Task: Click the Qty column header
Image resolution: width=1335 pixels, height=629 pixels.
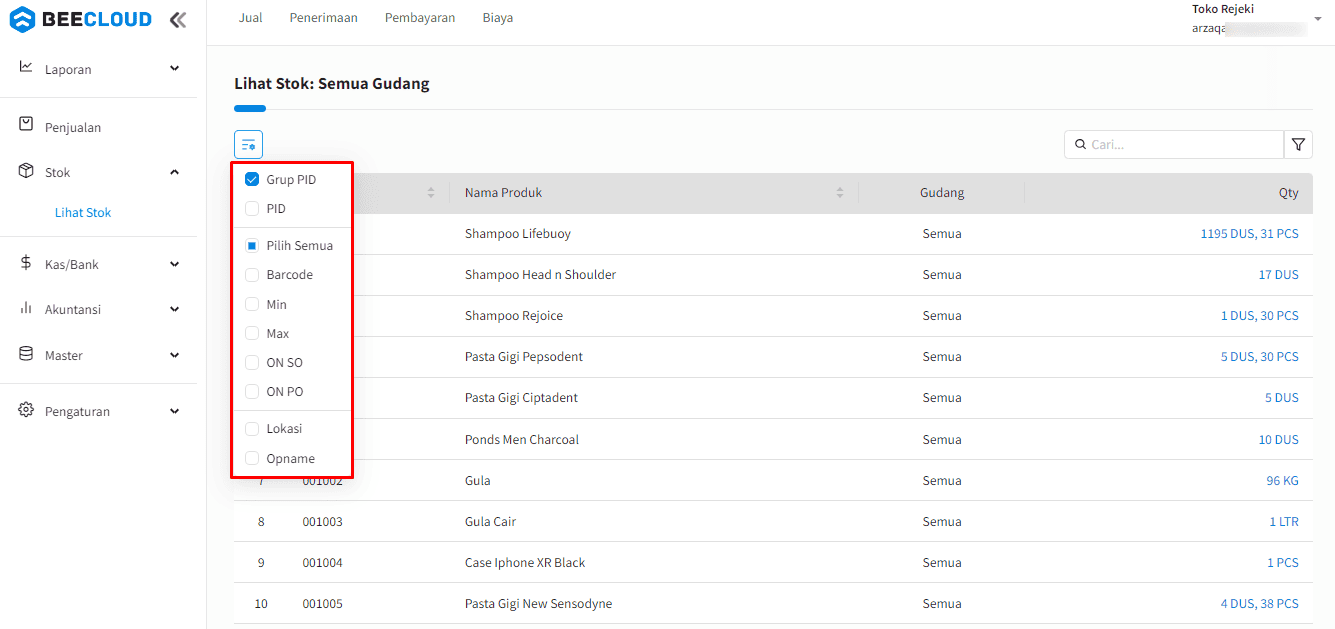Action: (x=1288, y=193)
